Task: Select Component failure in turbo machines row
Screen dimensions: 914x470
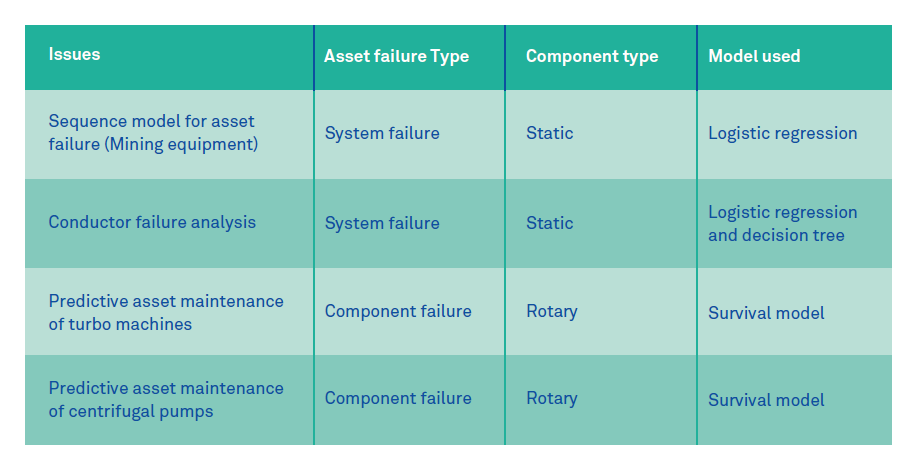Action: (398, 312)
